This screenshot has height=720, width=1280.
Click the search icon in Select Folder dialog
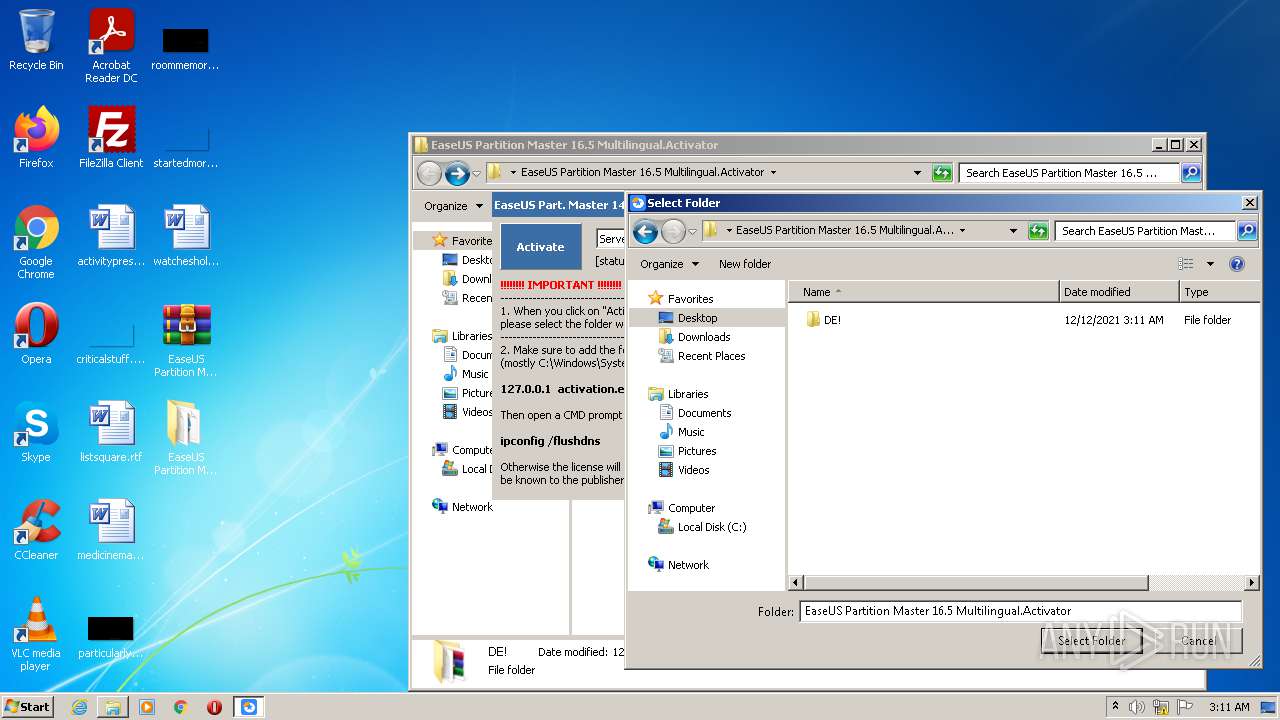click(x=1246, y=231)
